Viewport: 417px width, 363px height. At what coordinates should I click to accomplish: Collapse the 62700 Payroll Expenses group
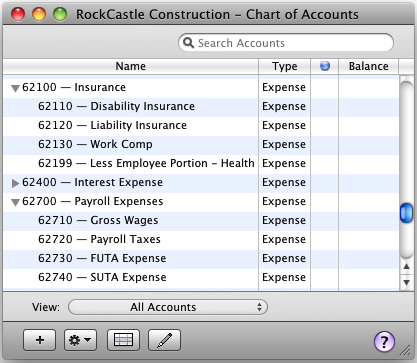click(15, 202)
